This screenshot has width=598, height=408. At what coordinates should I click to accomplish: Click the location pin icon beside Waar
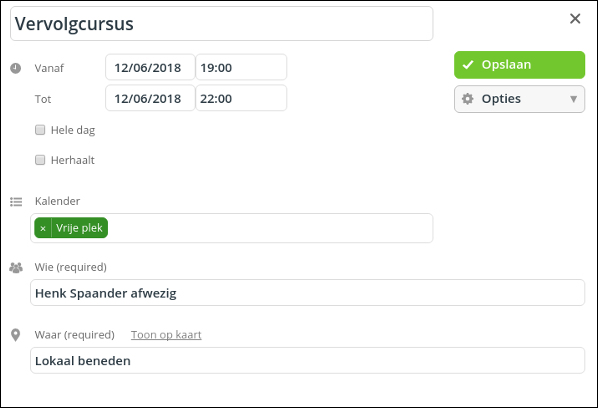(15, 335)
